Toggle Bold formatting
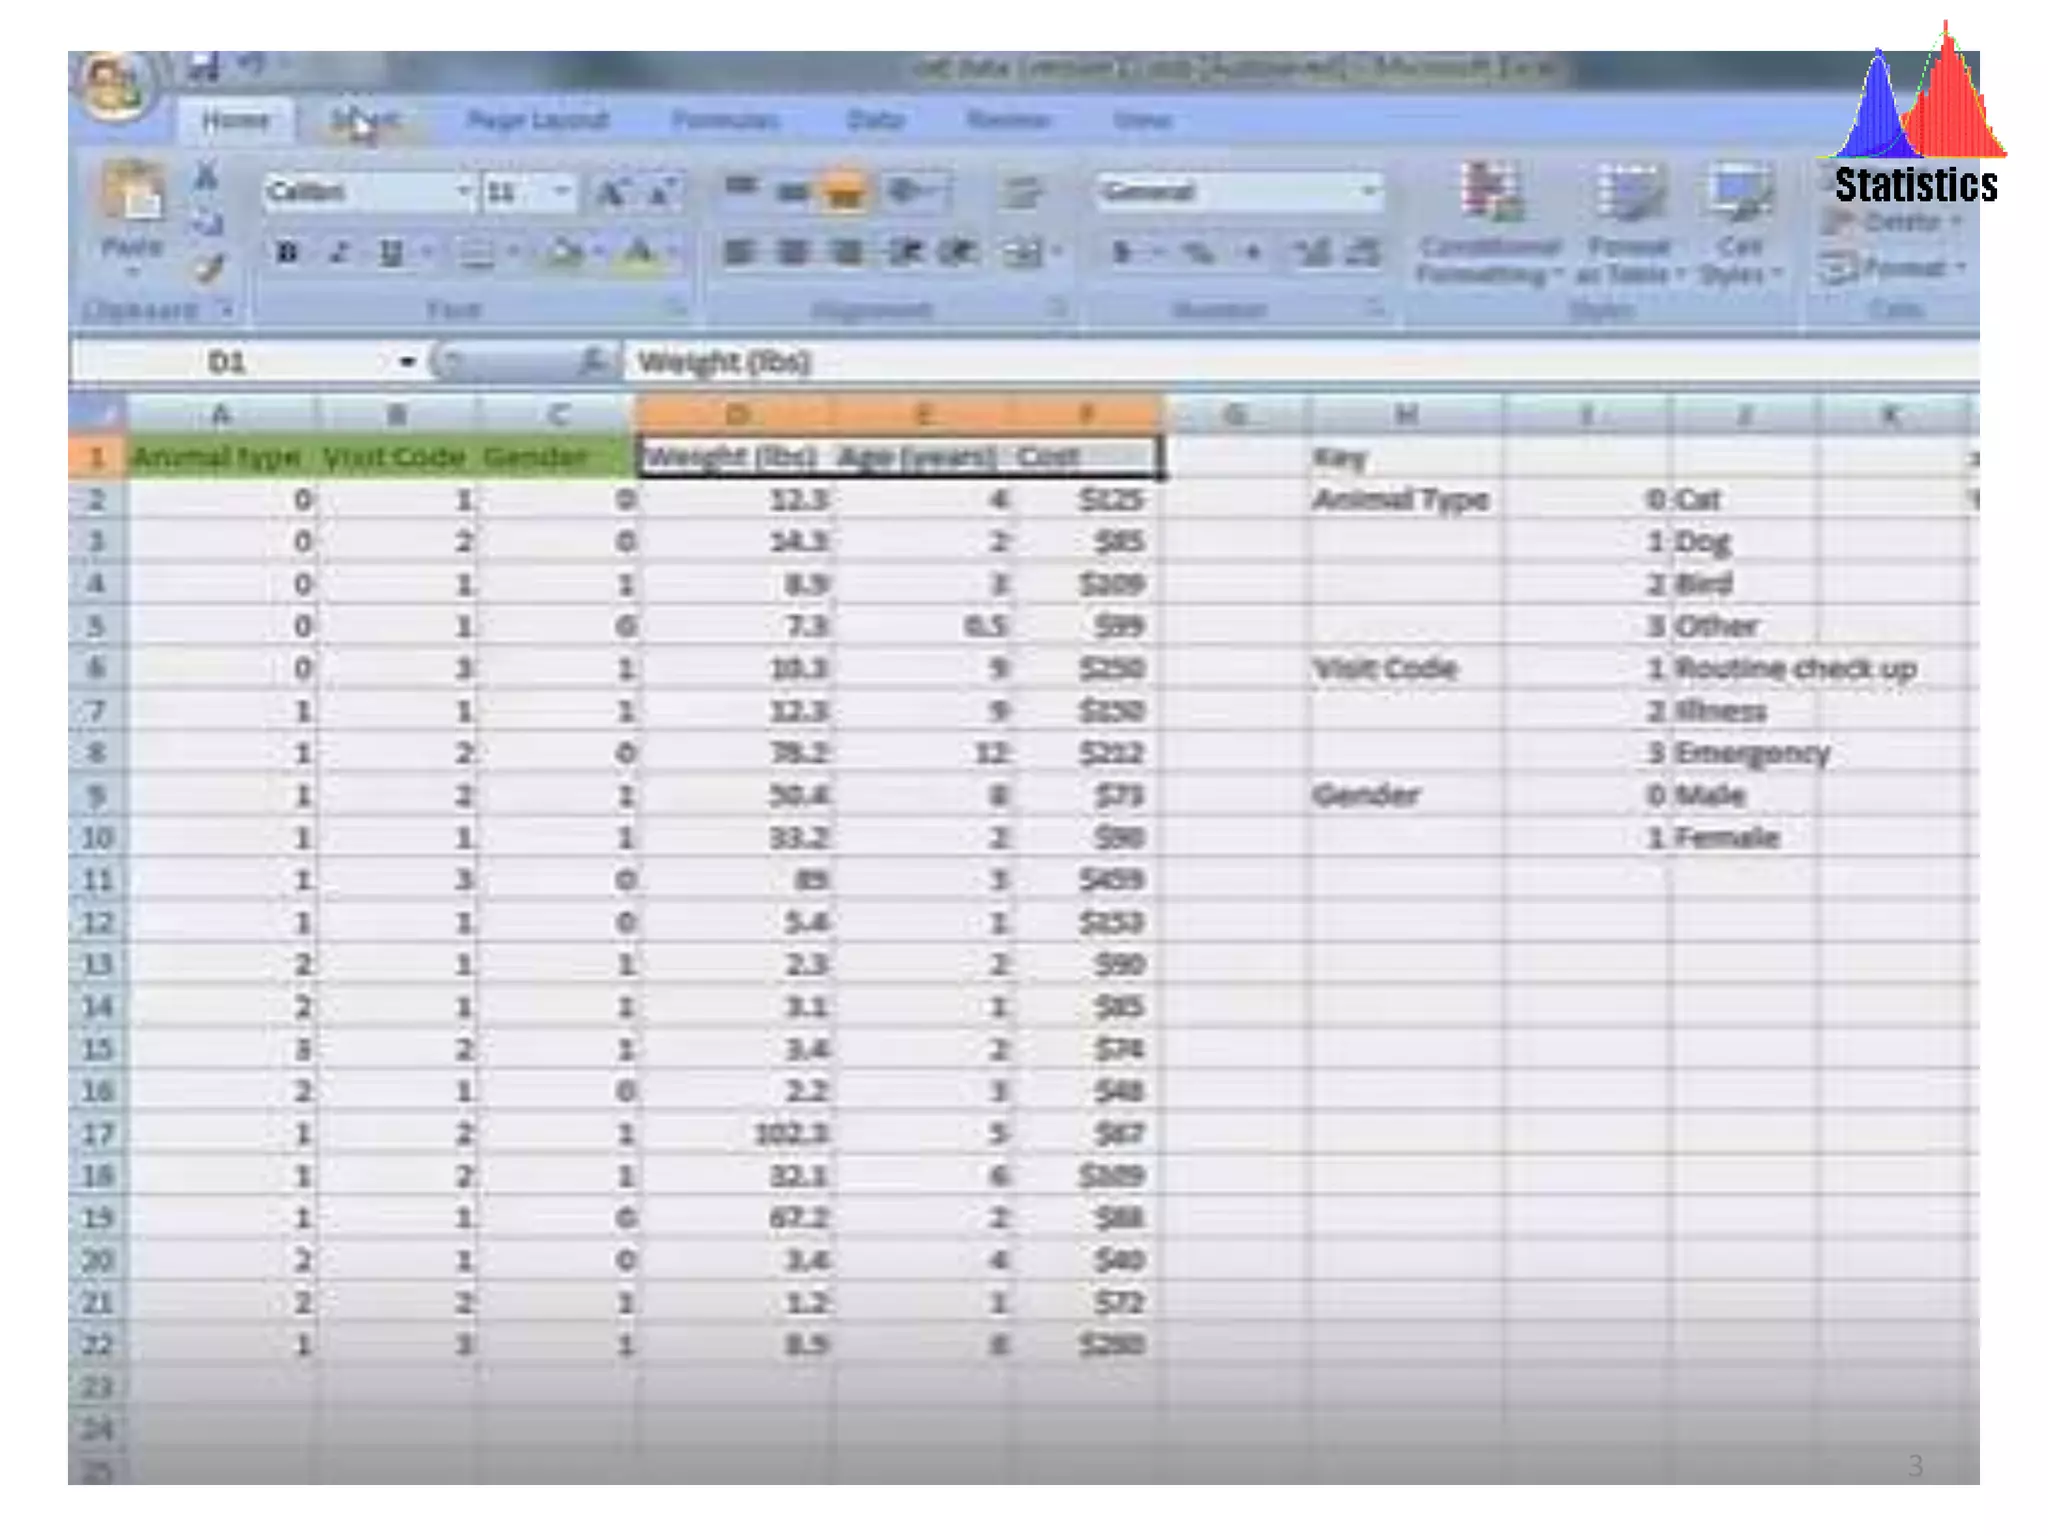This screenshot has width=2048, height=1536. click(x=288, y=253)
